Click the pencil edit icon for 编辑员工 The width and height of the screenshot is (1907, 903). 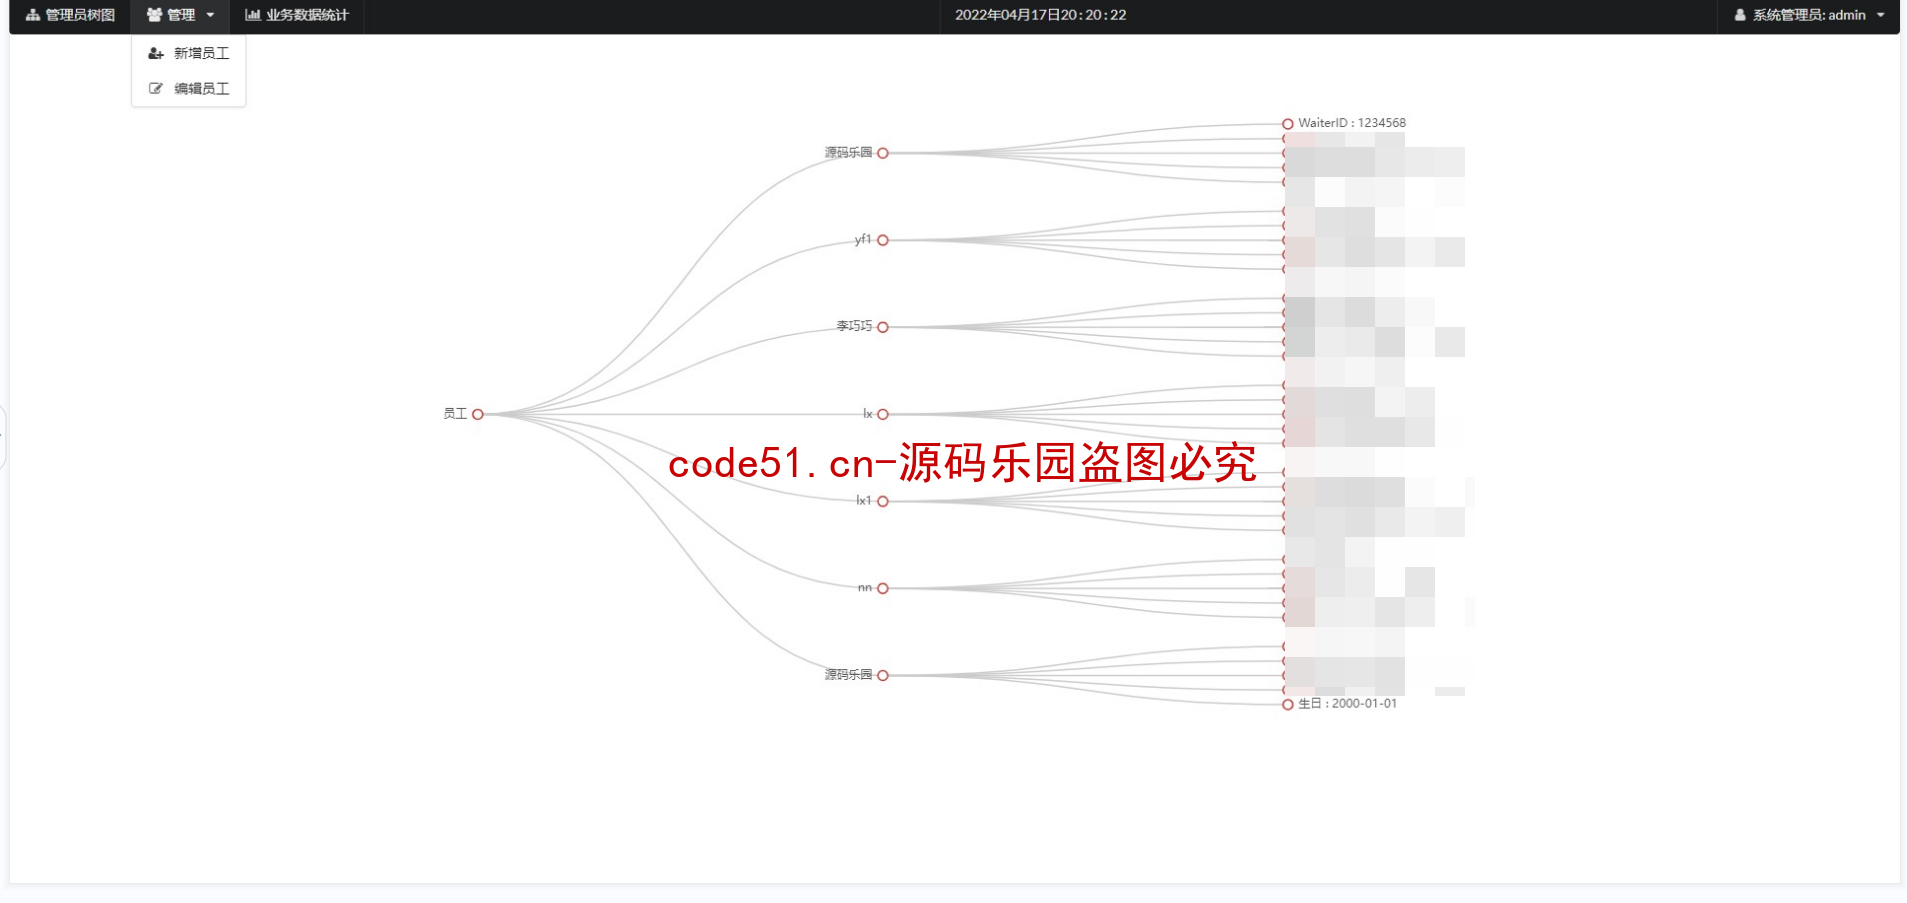pyautogui.click(x=156, y=89)
